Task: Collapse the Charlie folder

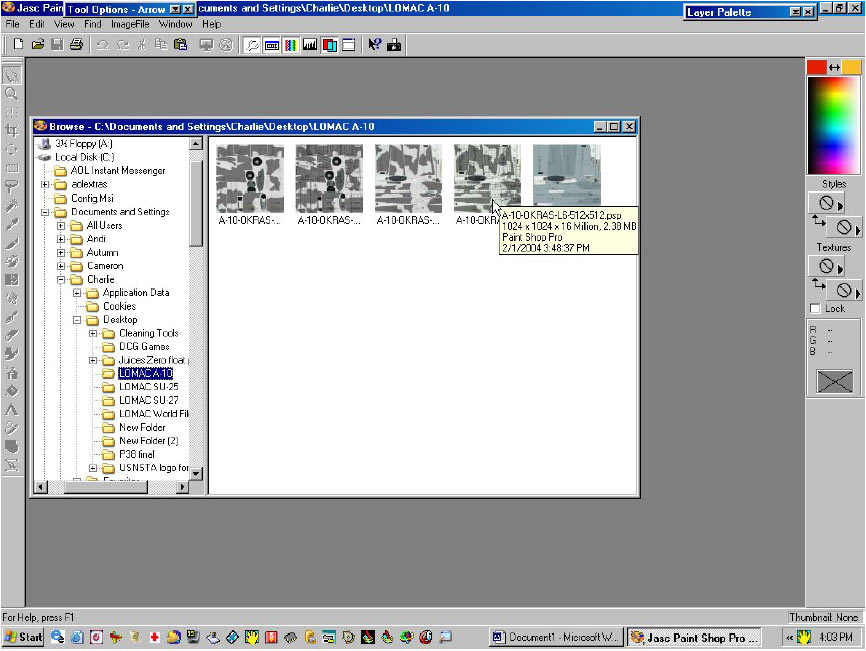Action: [x=61, y=279]
